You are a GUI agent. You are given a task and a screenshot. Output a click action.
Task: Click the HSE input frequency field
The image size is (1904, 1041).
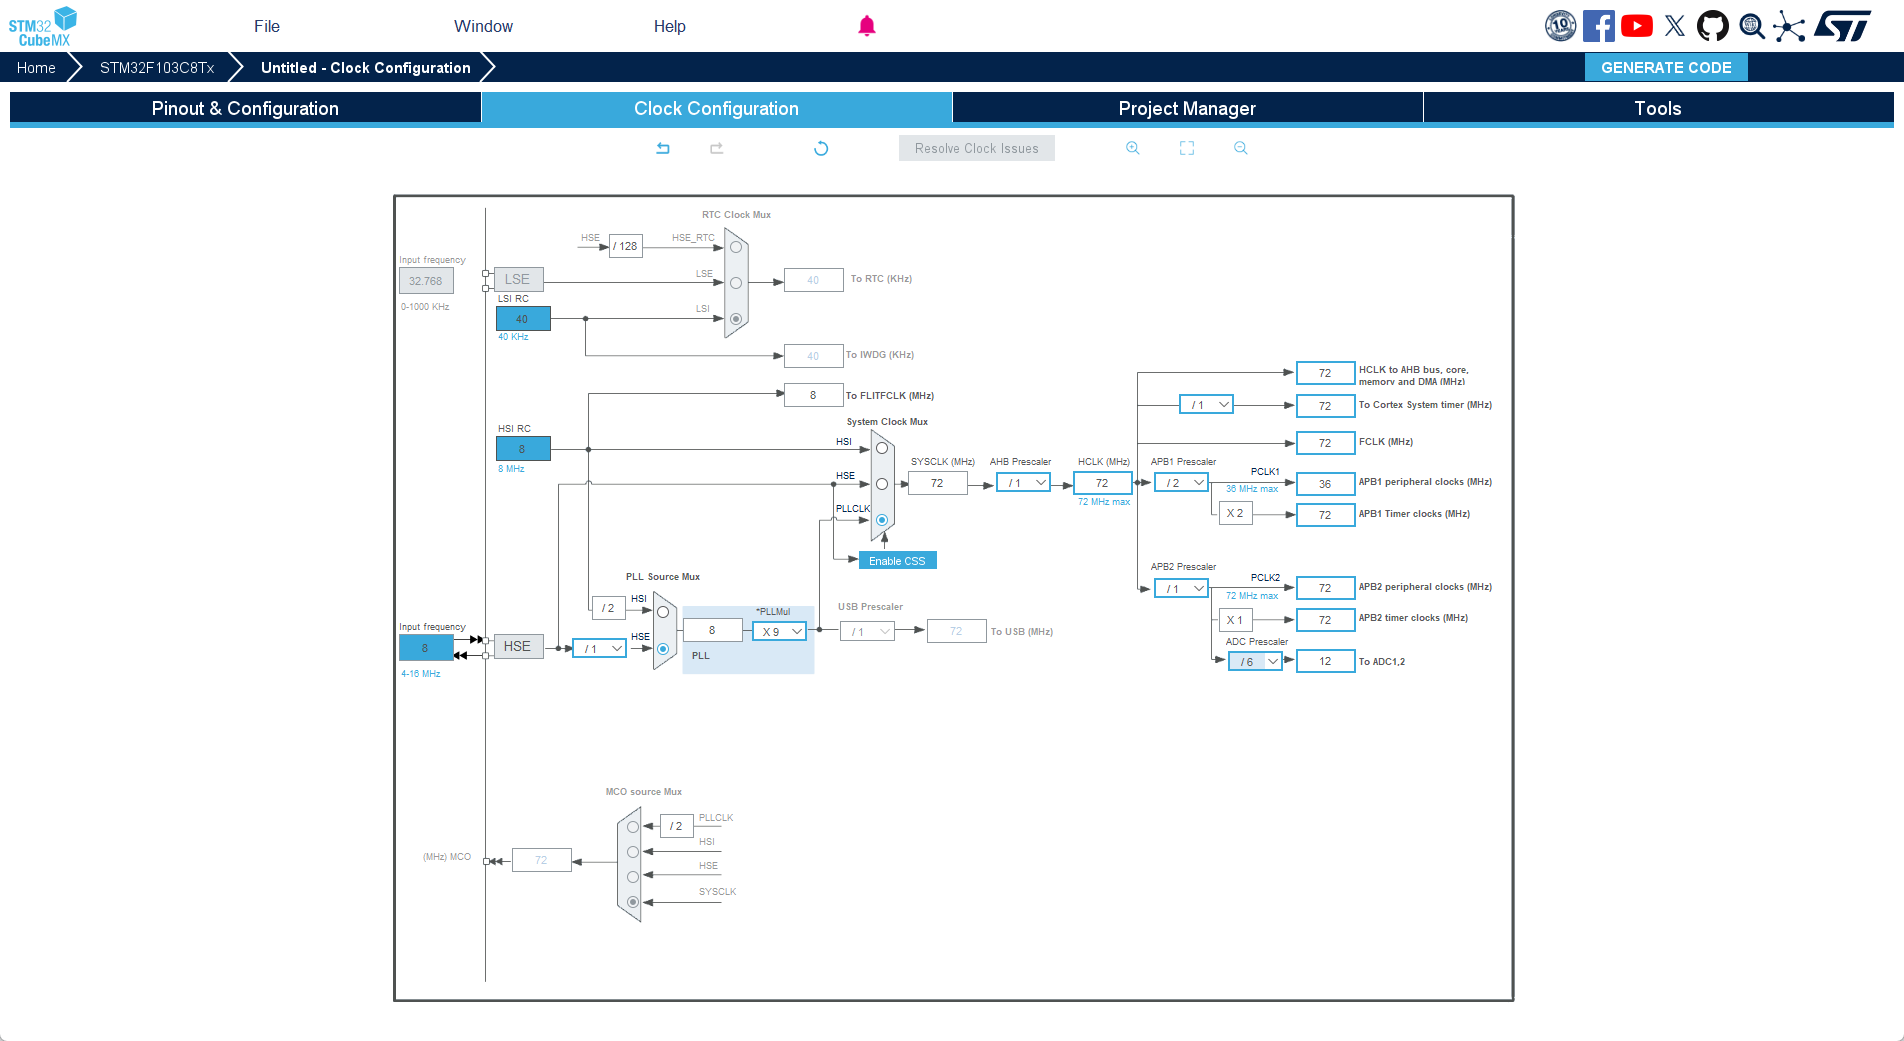pos(425,648)
